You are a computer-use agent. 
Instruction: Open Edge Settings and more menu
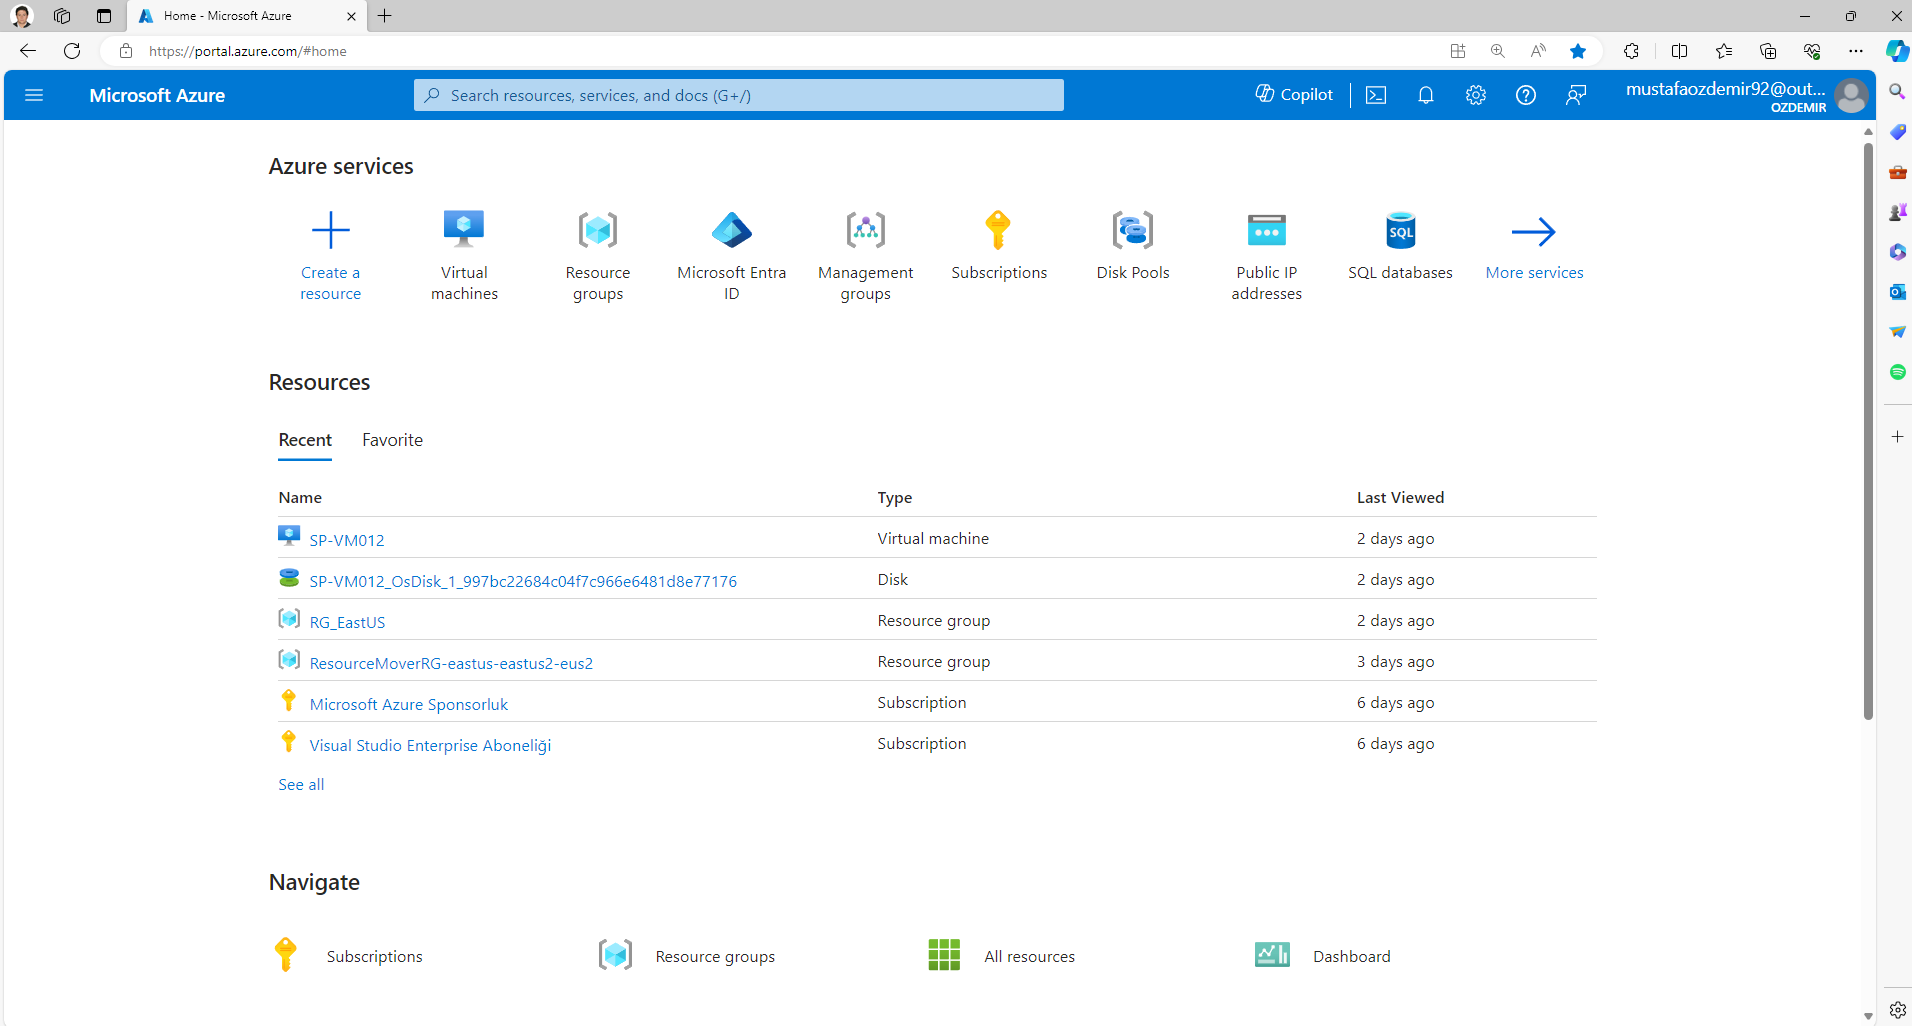(x=1856, y=51)
